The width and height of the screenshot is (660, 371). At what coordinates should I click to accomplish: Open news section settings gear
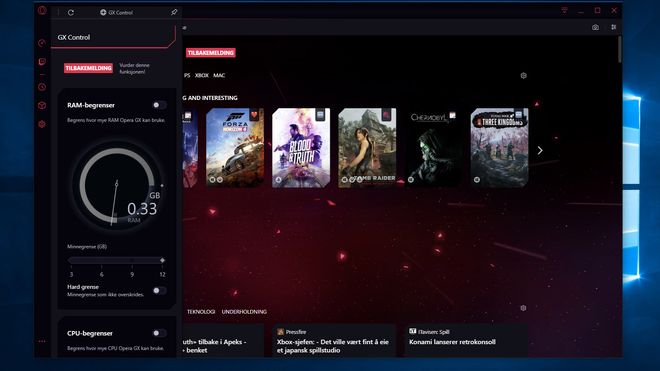pyautogui.click(x=523, y=308)
